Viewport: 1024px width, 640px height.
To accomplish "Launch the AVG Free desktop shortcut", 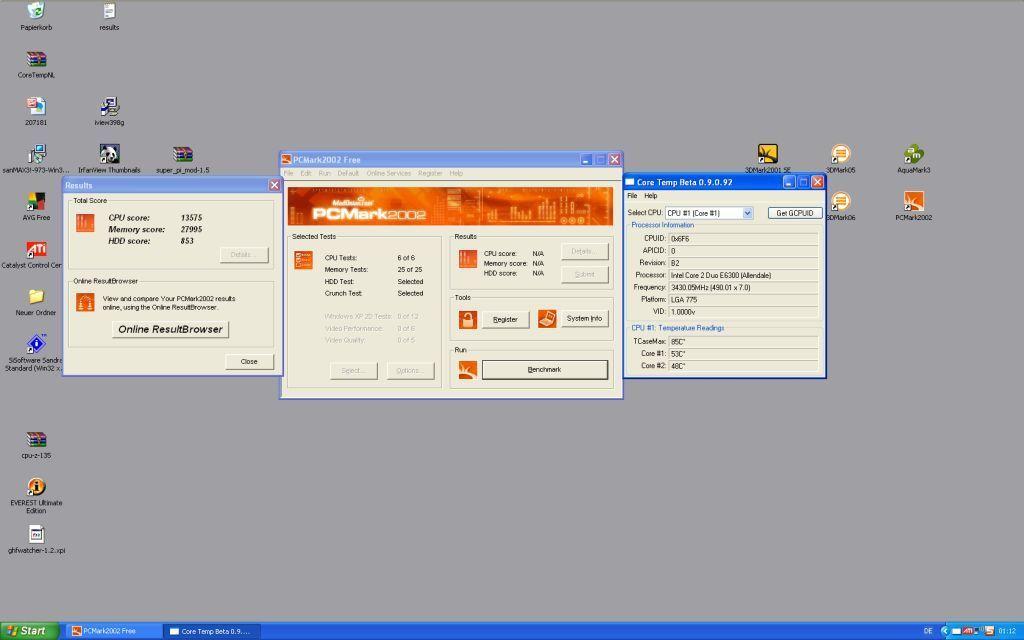I will (x=36, y=201).
